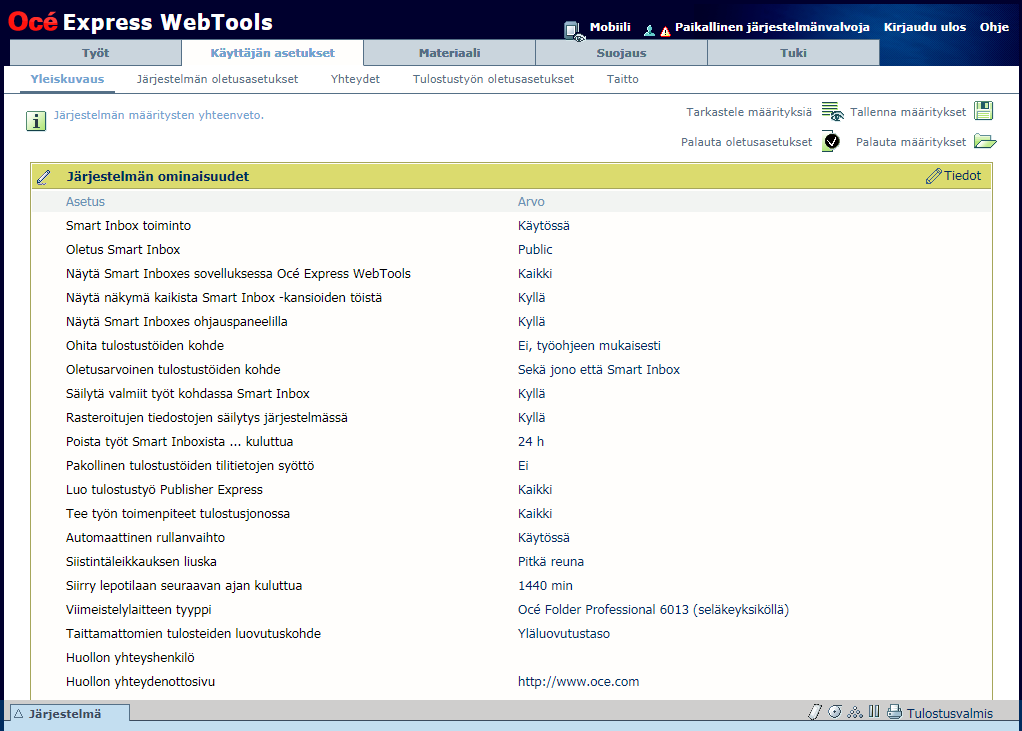Click the Palauta oletusasetukset link
The image size is (1022, 731).
coord(746,142)
